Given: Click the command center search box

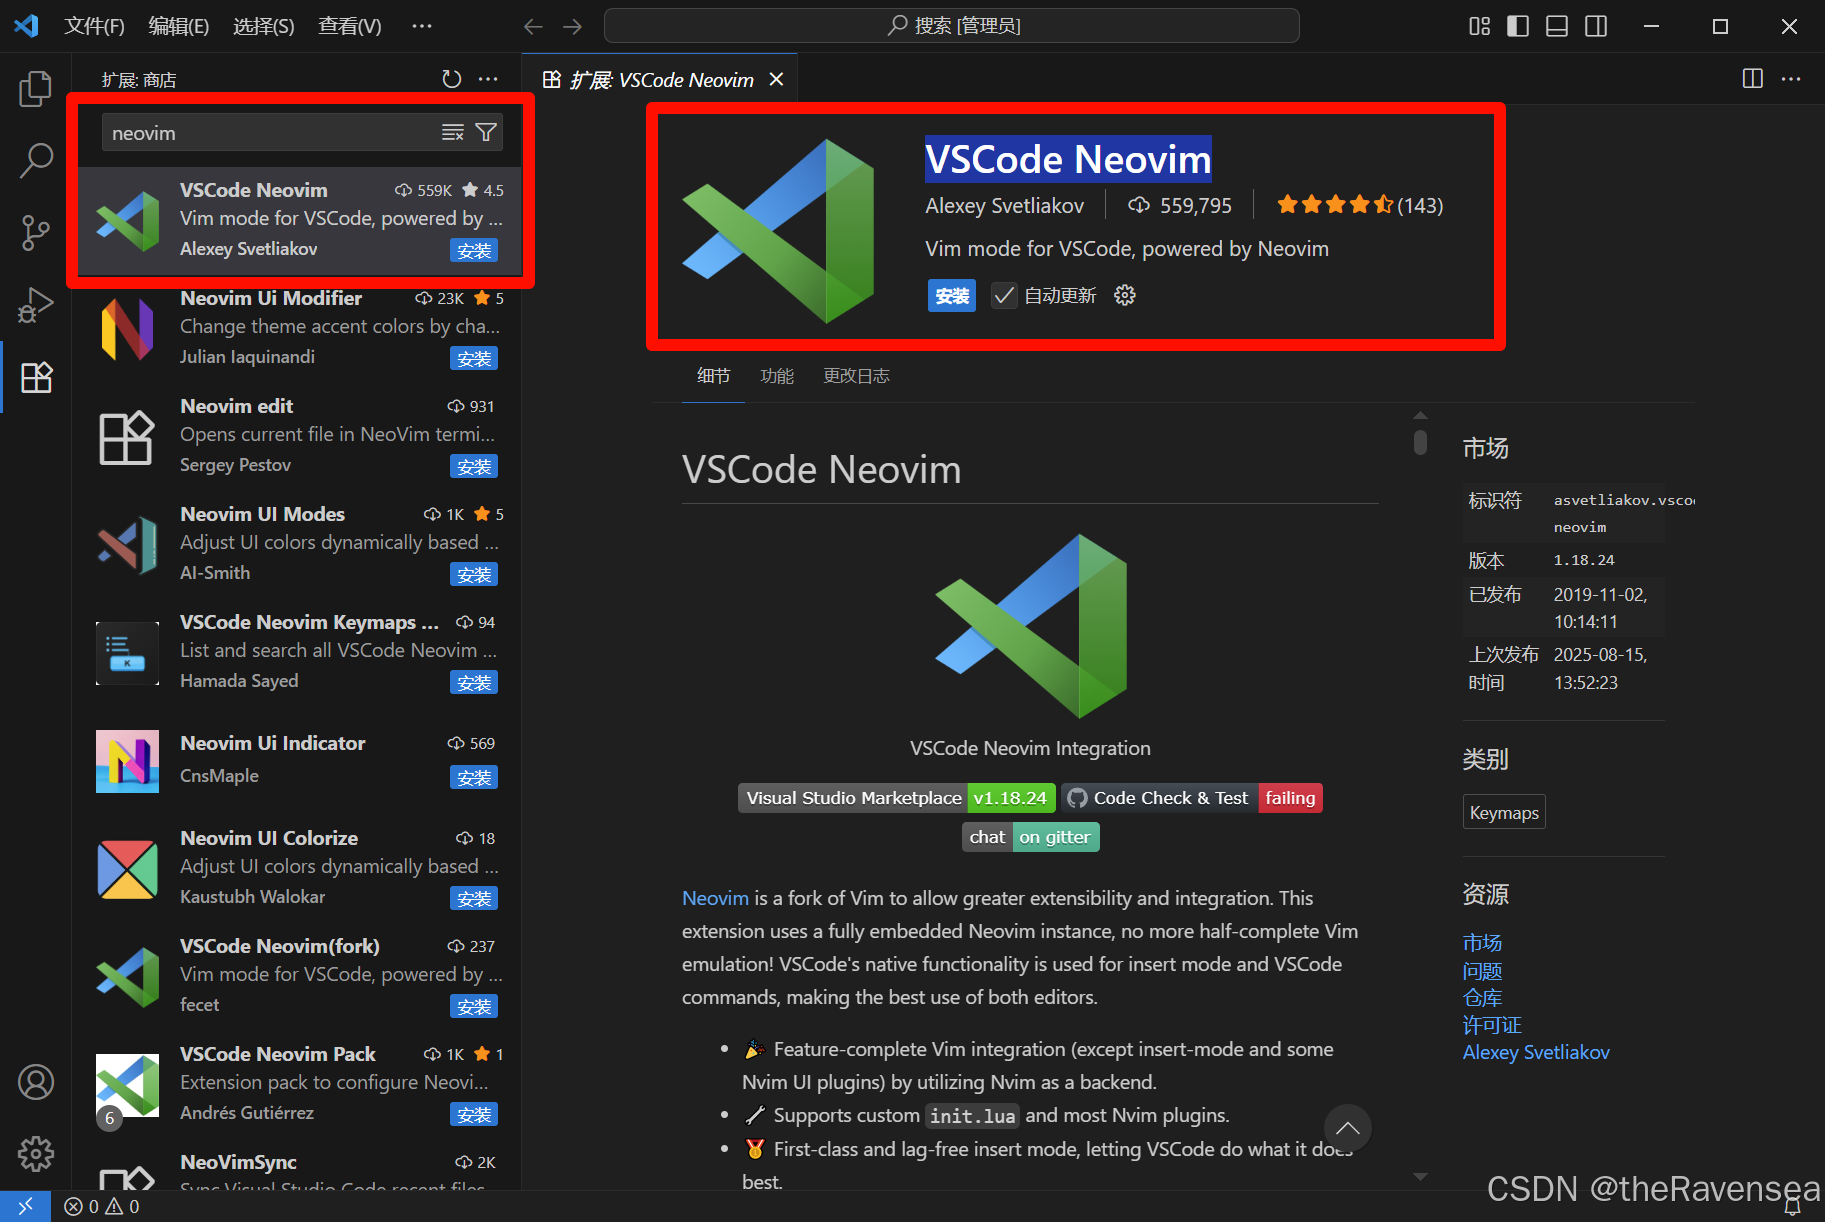Looking at the screenshot, I should (x=952, y=26).
